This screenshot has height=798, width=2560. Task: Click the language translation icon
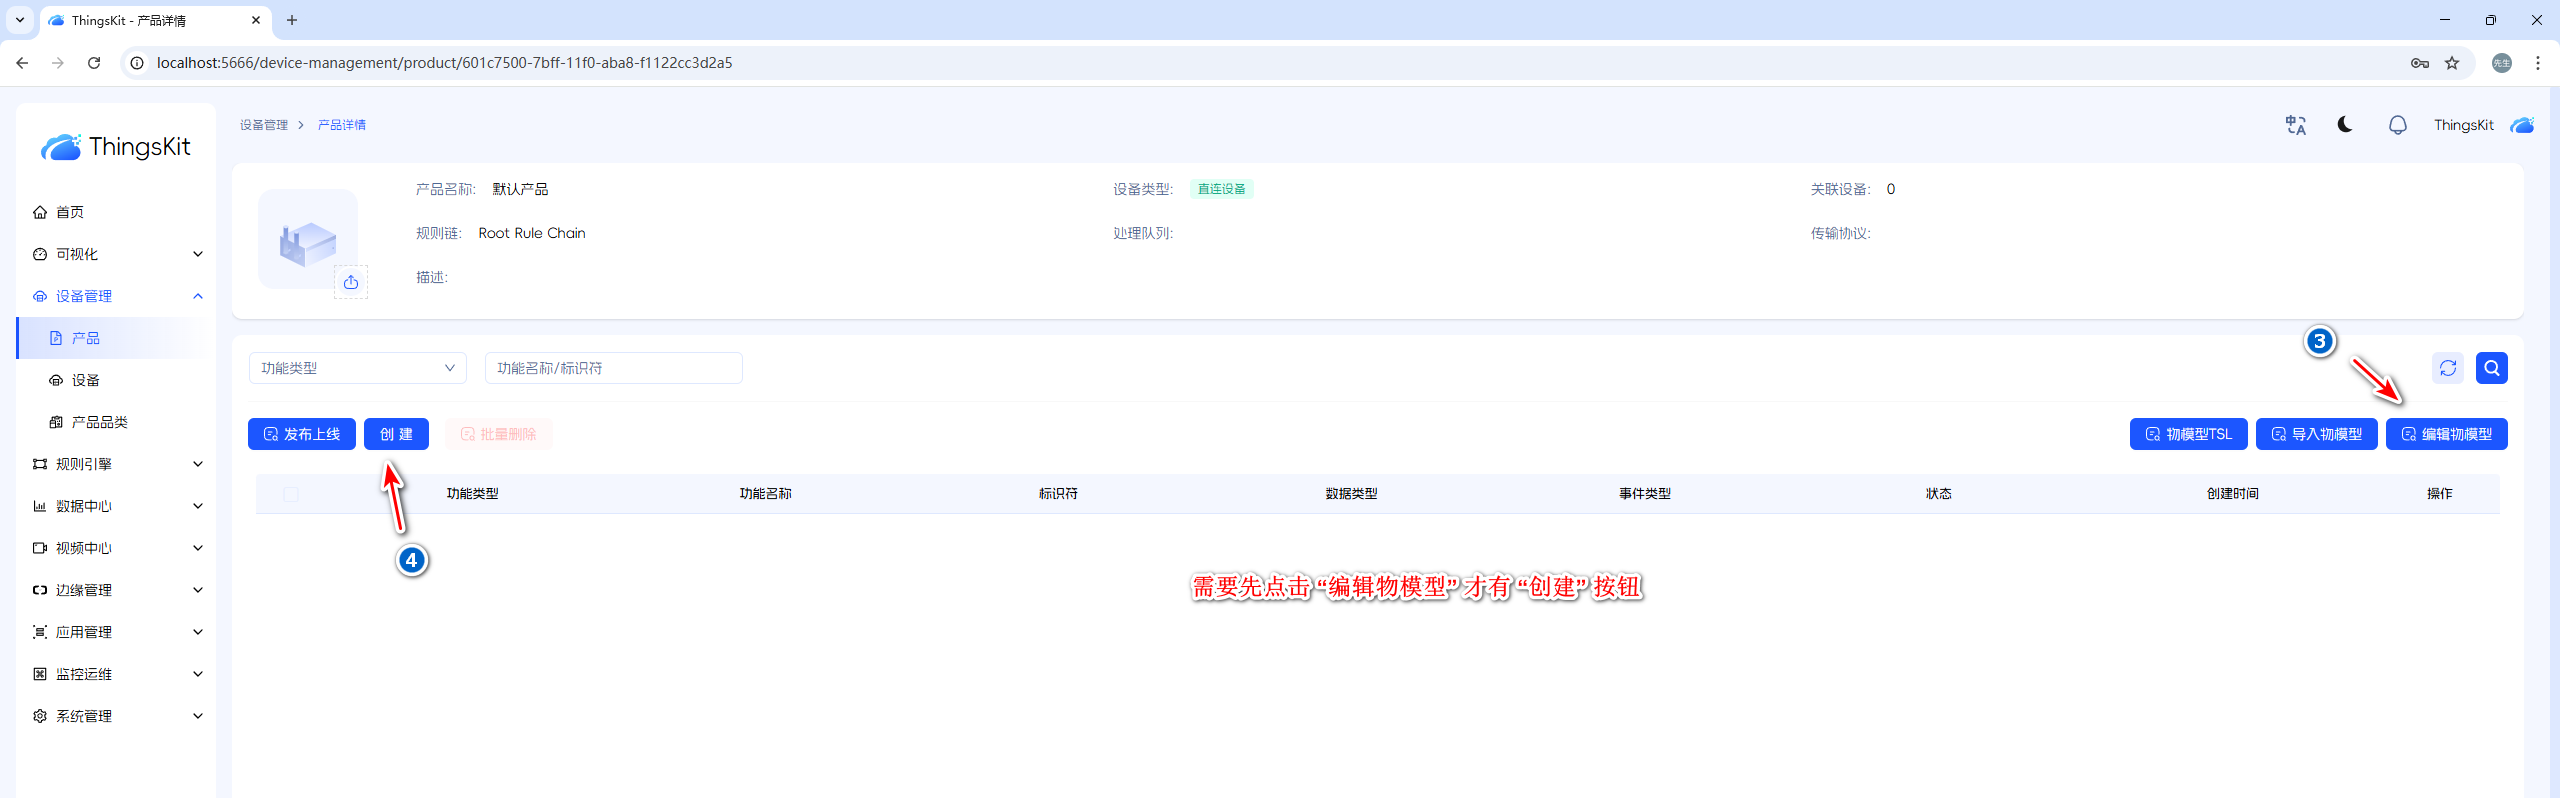pyautogui.click(x=2295, y=125)
